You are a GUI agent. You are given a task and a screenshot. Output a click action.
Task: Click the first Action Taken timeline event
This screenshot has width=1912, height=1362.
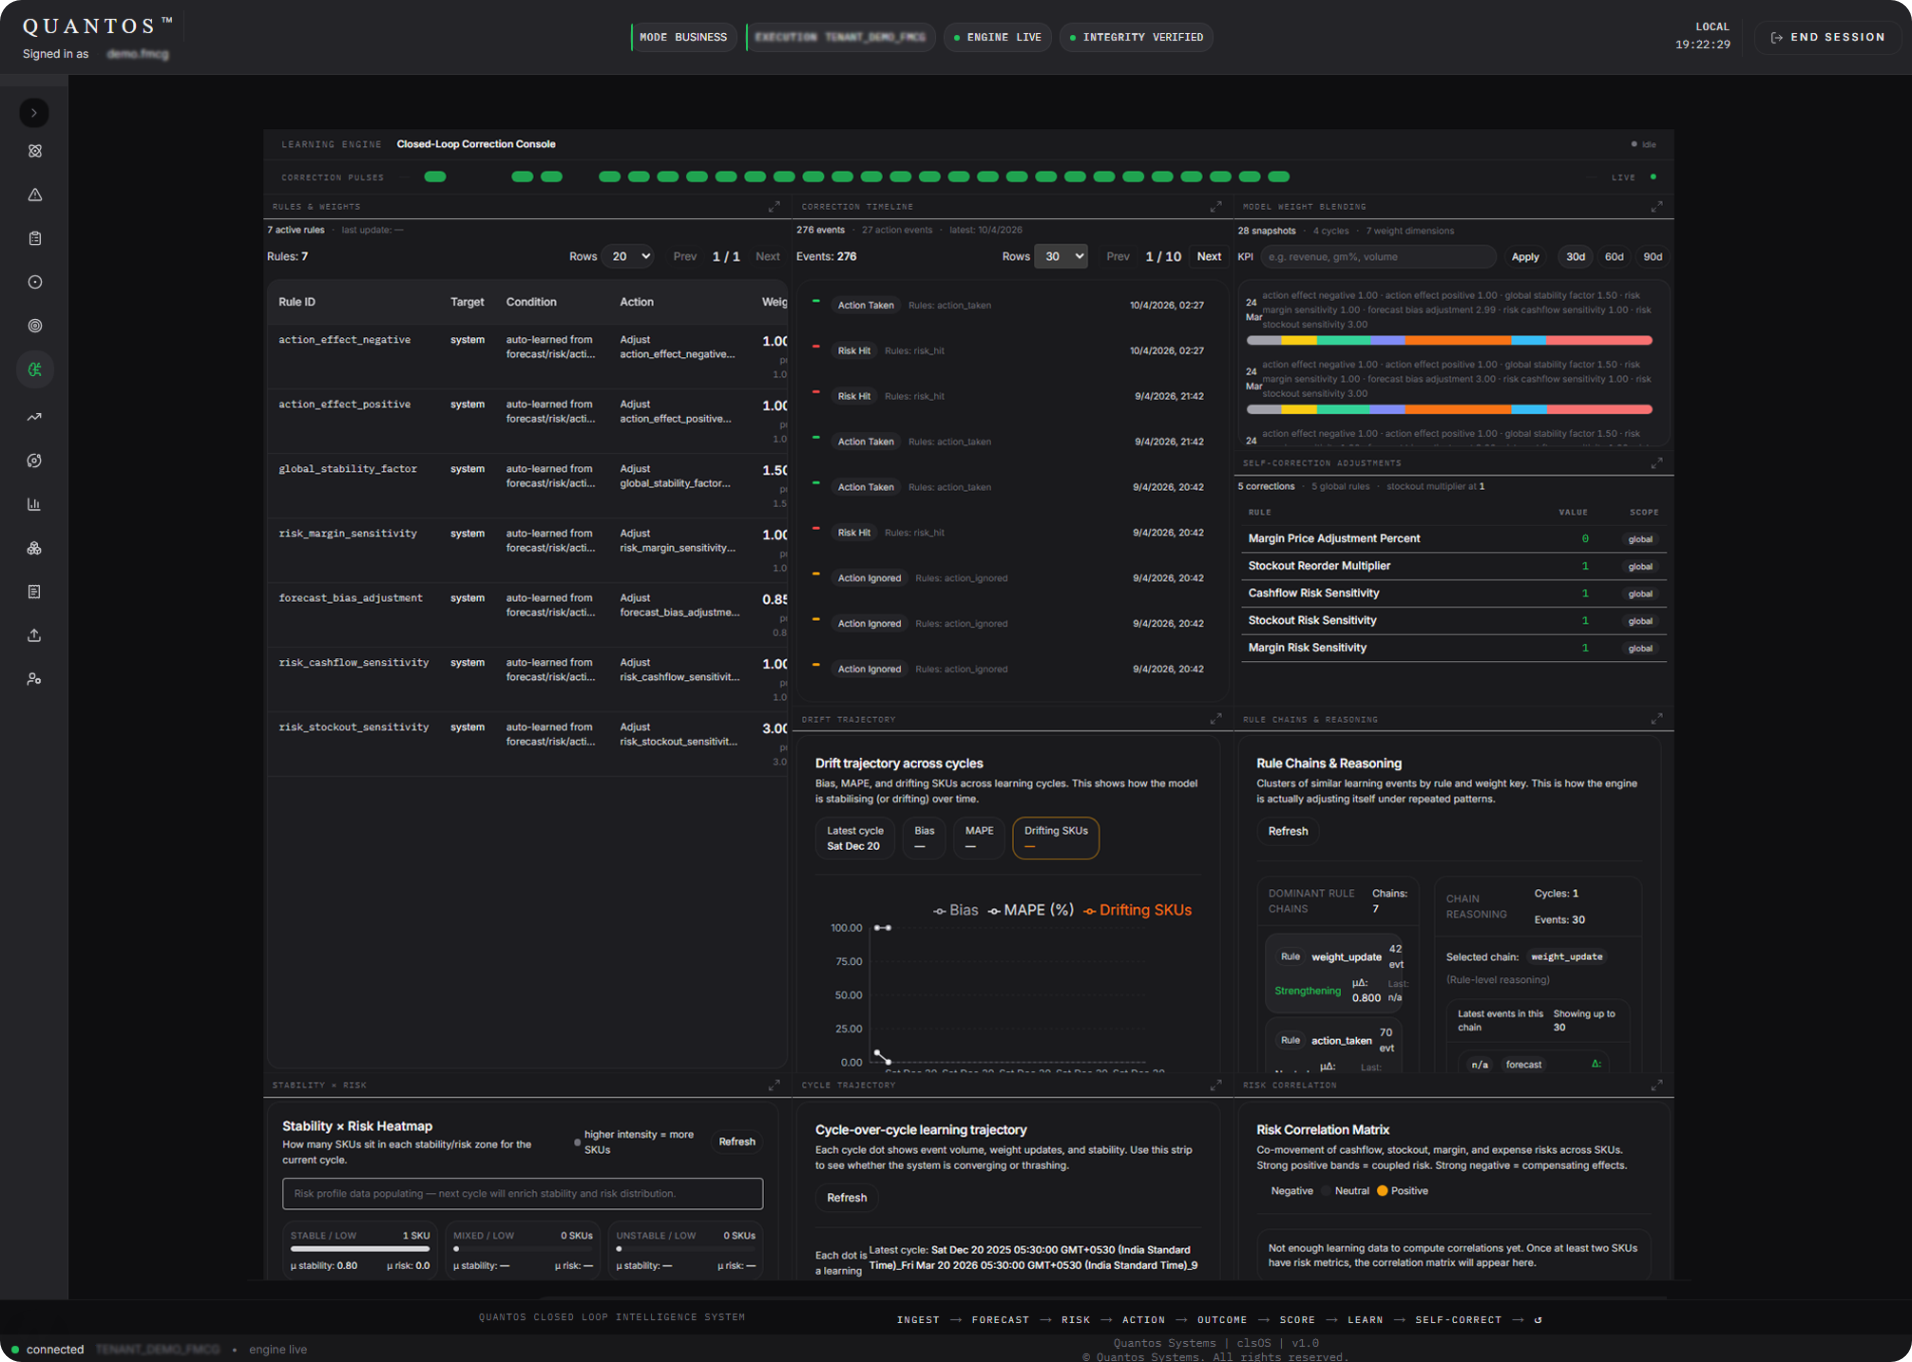pyautogui.click(x=1011, y=305)
